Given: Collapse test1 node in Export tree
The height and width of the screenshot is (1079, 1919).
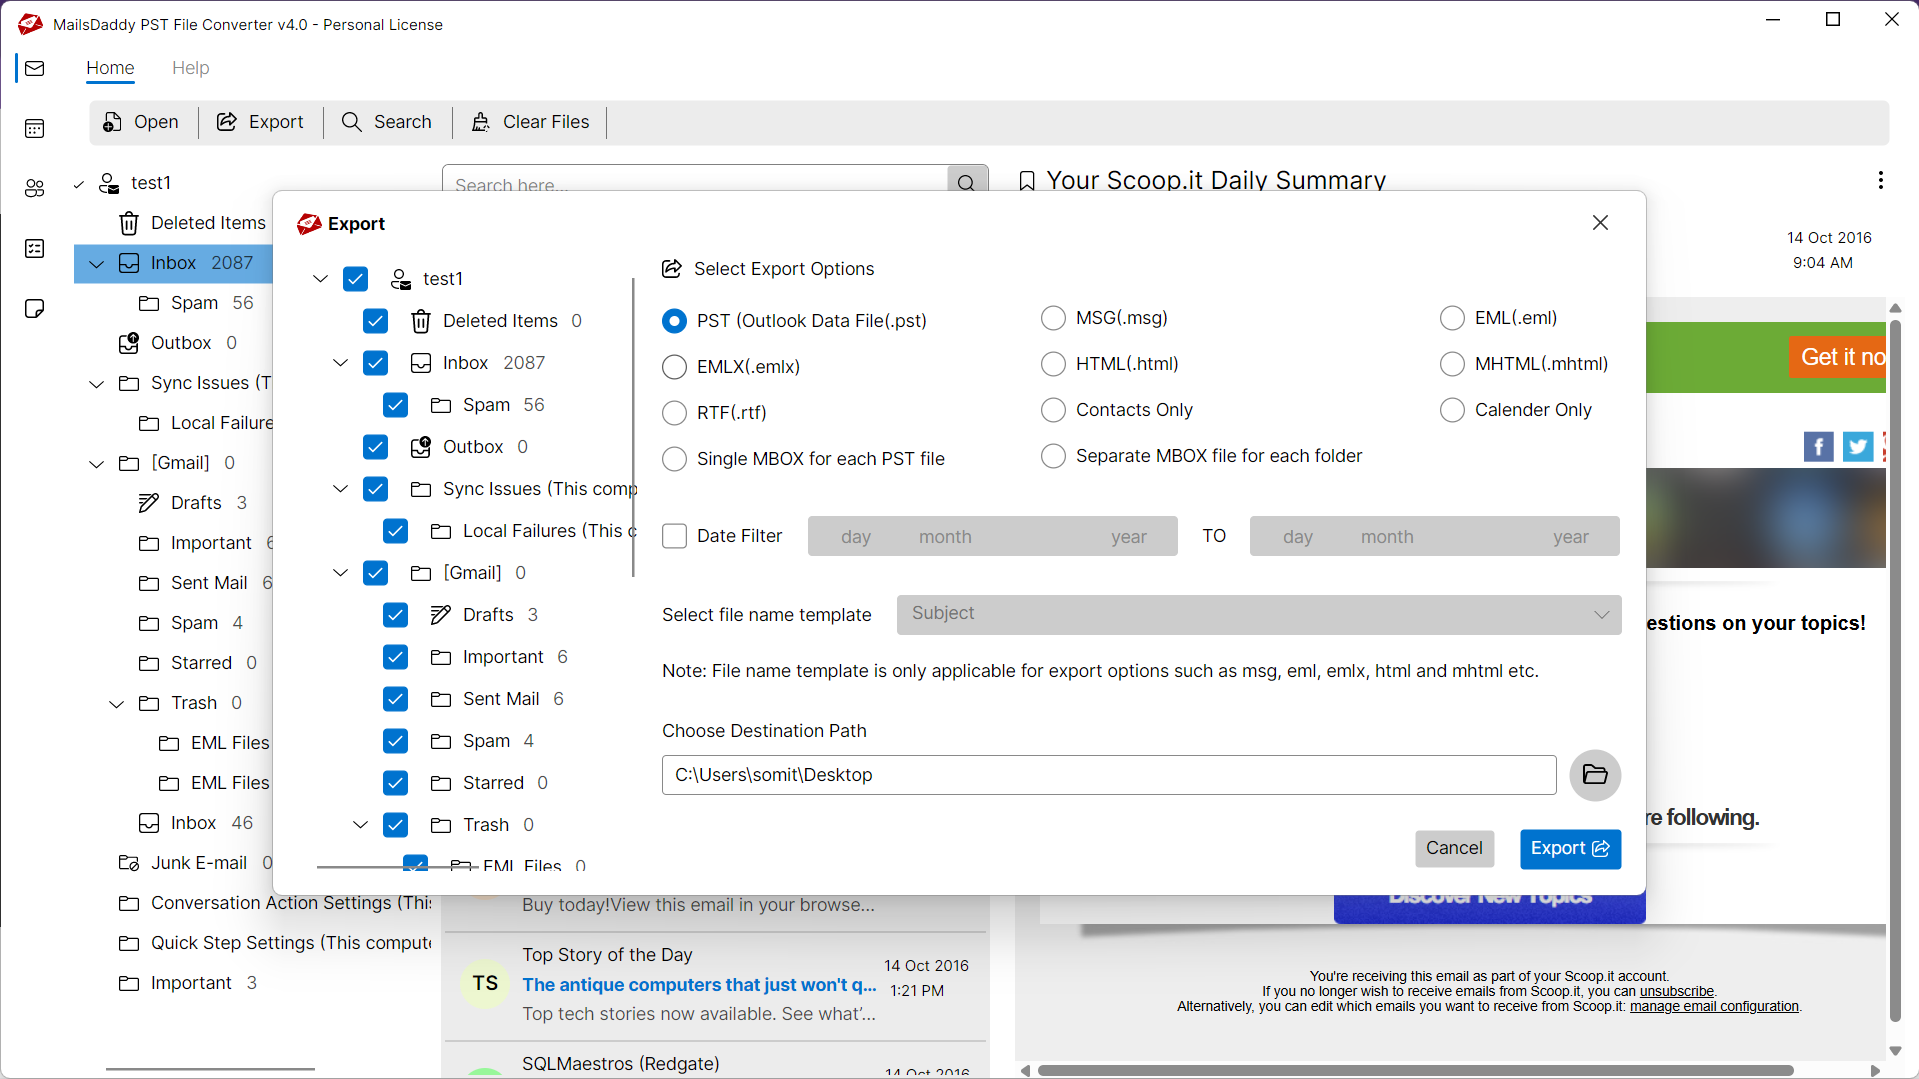Looking at the screenshot, I should (320, 279).
